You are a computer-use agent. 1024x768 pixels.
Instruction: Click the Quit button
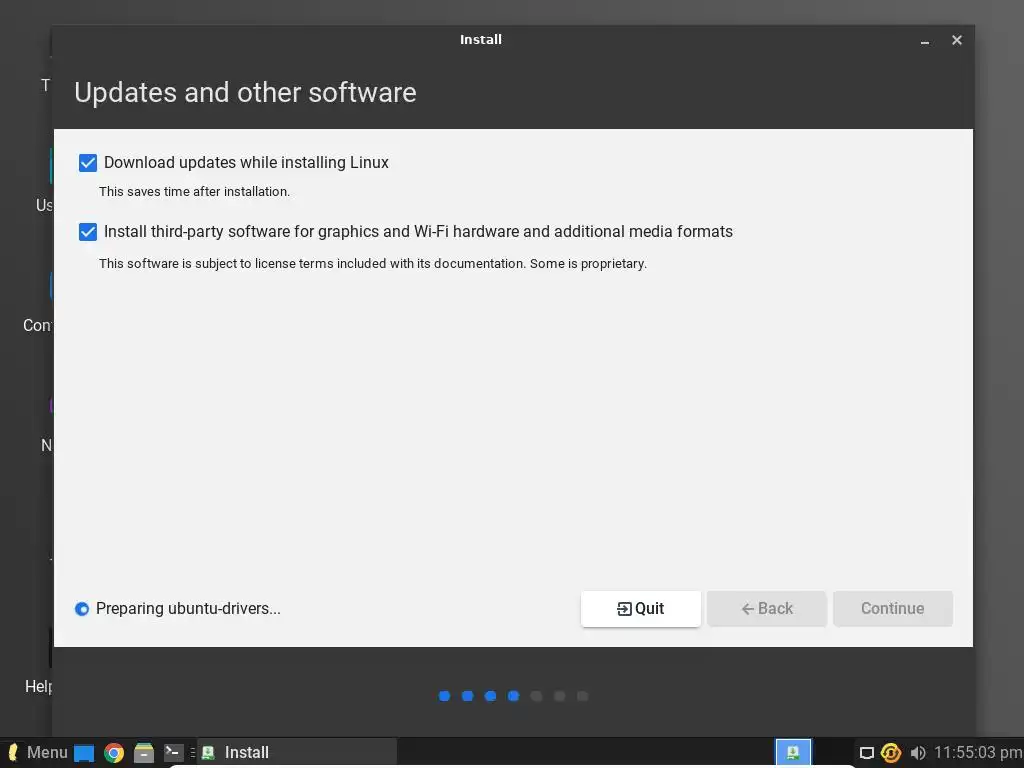click(x=640, y=609)
